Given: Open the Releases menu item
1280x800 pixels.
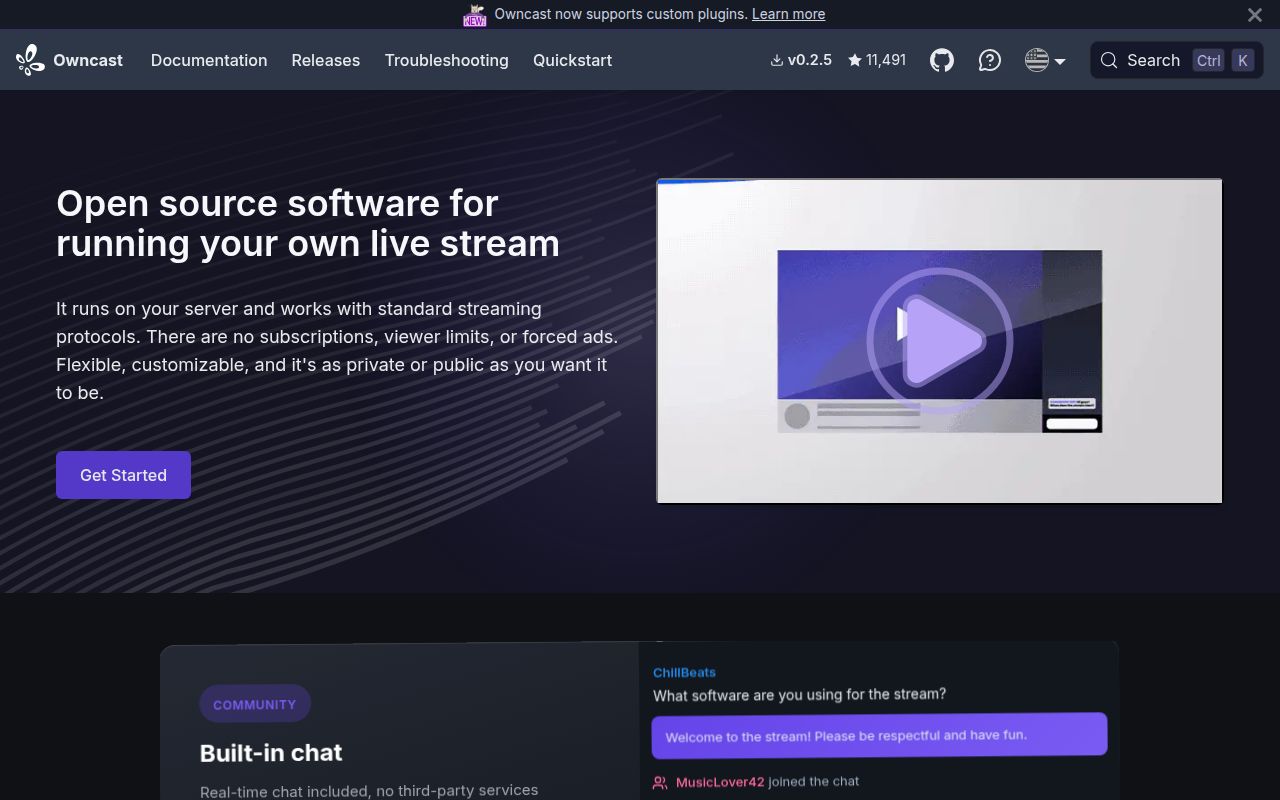Looking at the screenshot, I should [x=326, y=60].
